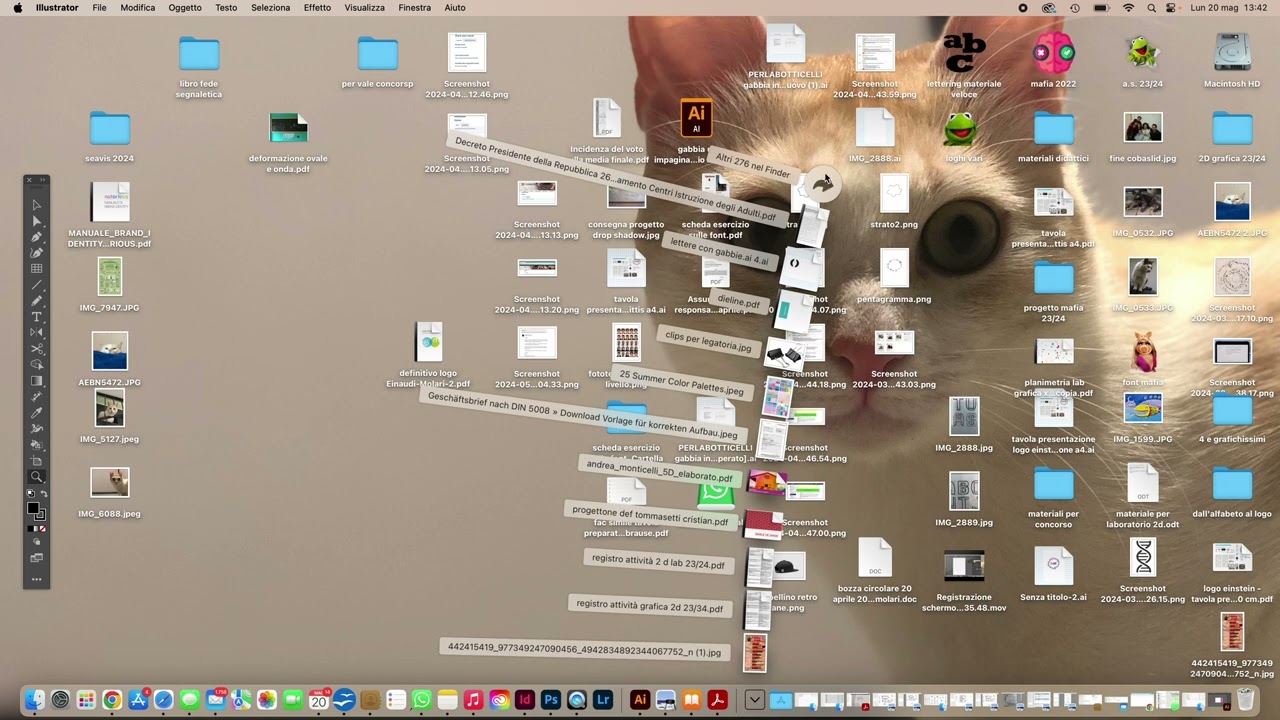The height and width of the screenshot is (720, 1280).
Task: Choose the Eyedropper tool
Action: tap(37, 413)
